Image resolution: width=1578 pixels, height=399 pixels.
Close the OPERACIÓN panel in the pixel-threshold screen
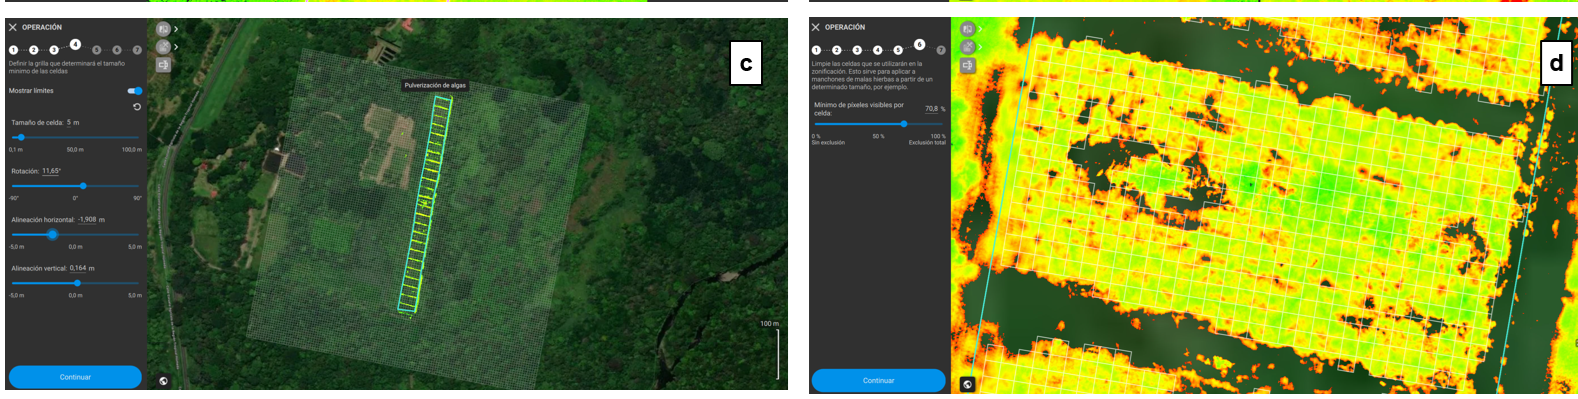(816, 27)
